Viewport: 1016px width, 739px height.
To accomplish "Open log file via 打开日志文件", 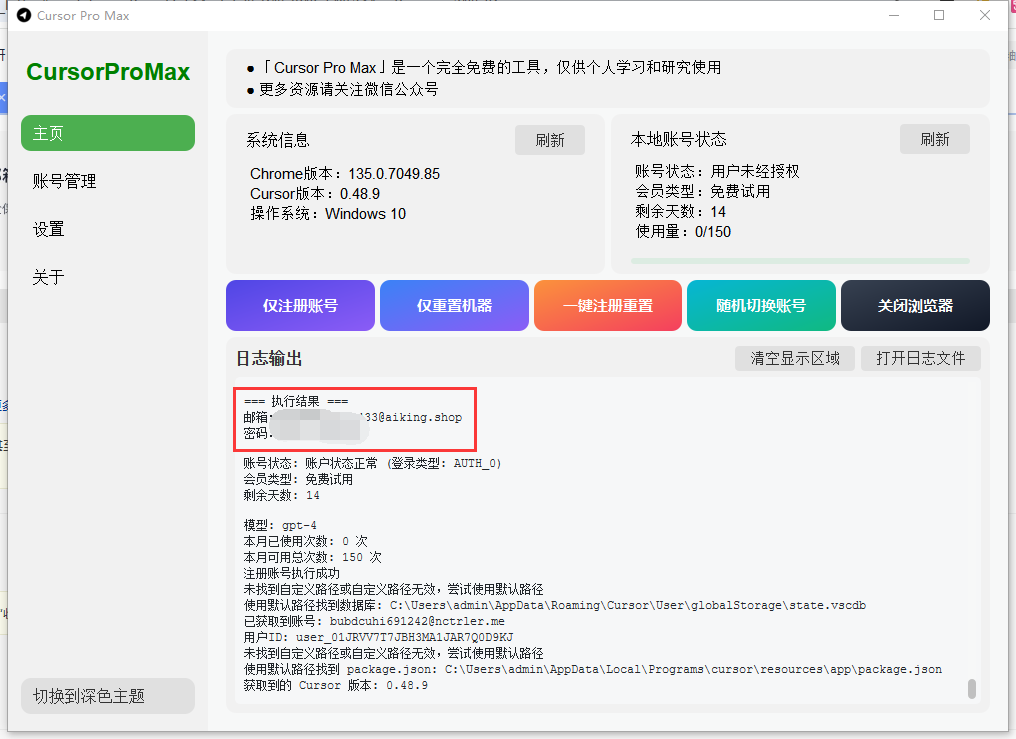I will [x=921, y=358].
